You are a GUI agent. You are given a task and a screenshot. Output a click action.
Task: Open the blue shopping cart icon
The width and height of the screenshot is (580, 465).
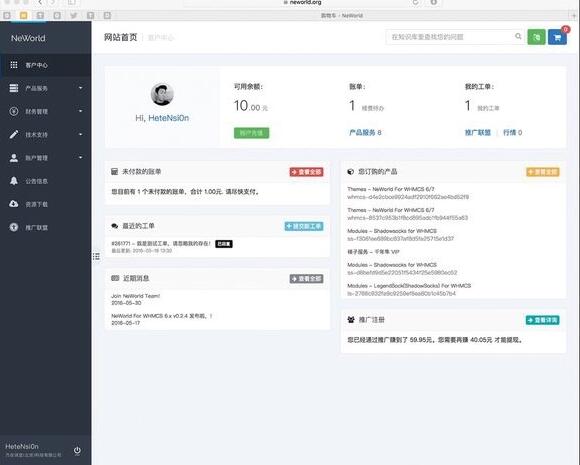click(557, 37)
